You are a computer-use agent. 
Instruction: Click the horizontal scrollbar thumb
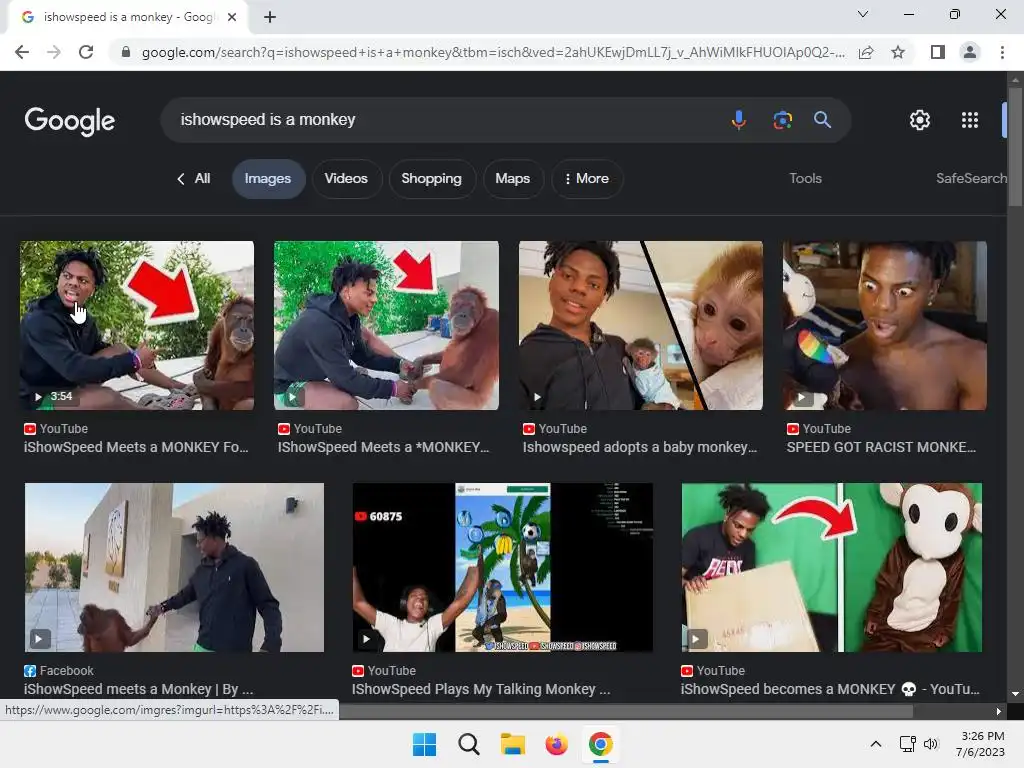(x=626, y=711)
